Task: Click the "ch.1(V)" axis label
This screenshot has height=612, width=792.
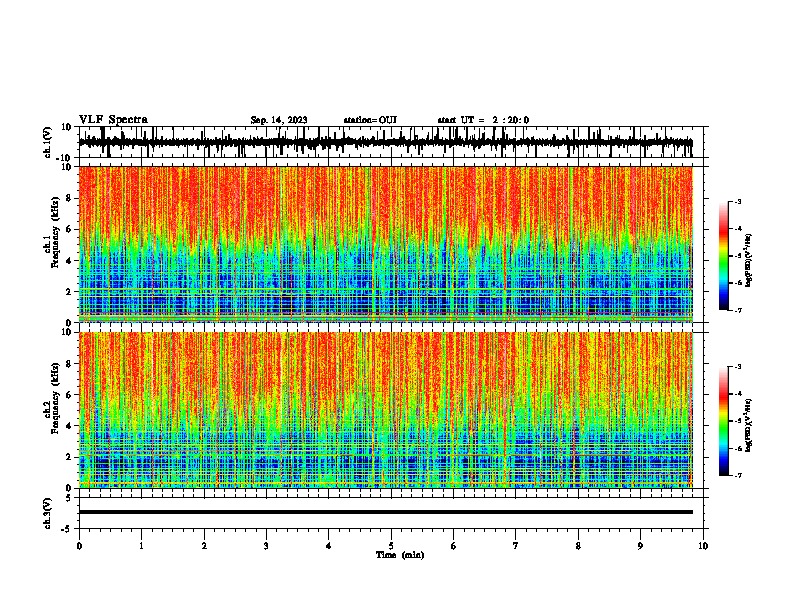Action: (48, 142)
